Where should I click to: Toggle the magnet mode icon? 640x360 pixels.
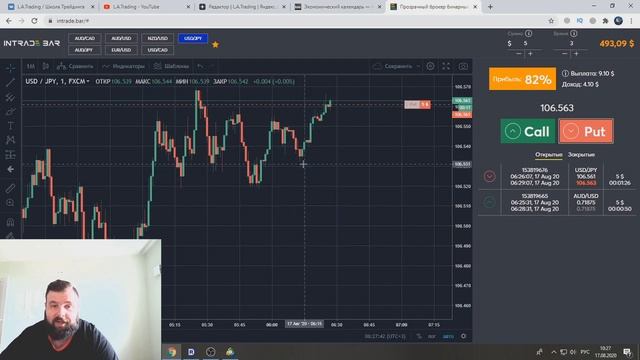coord(10,222)
